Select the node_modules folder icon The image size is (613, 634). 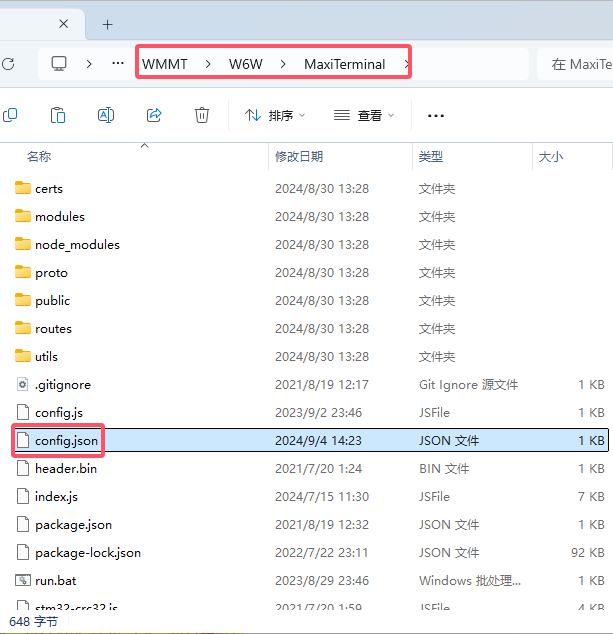(23, 244)
